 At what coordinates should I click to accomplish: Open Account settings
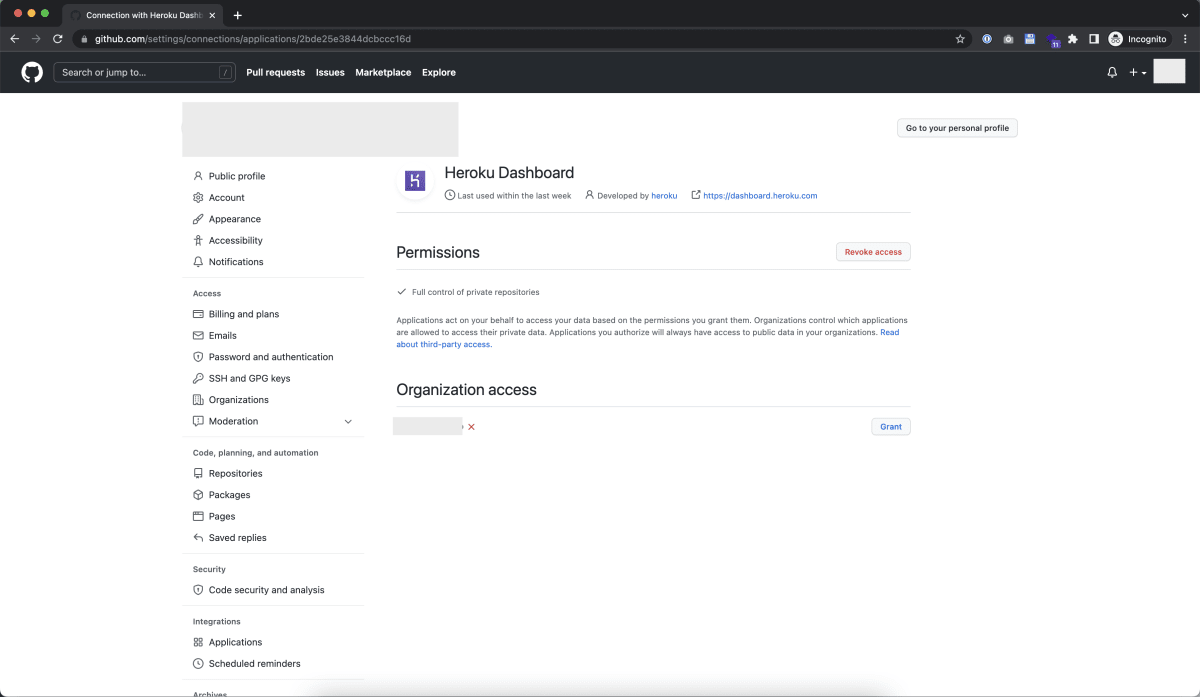[227, 198]
